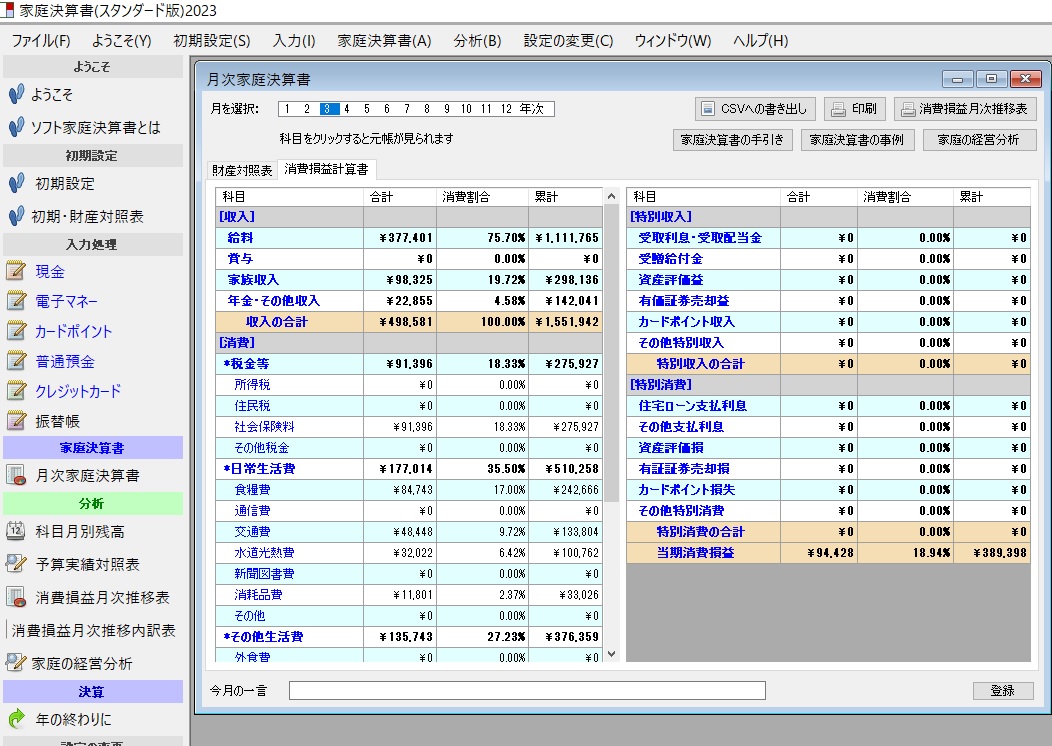The width and height of the screenshot is (1052, 746).
Task: Click the icon beside 月次家庭決算書 in sidebar
Action: point(16,475)
